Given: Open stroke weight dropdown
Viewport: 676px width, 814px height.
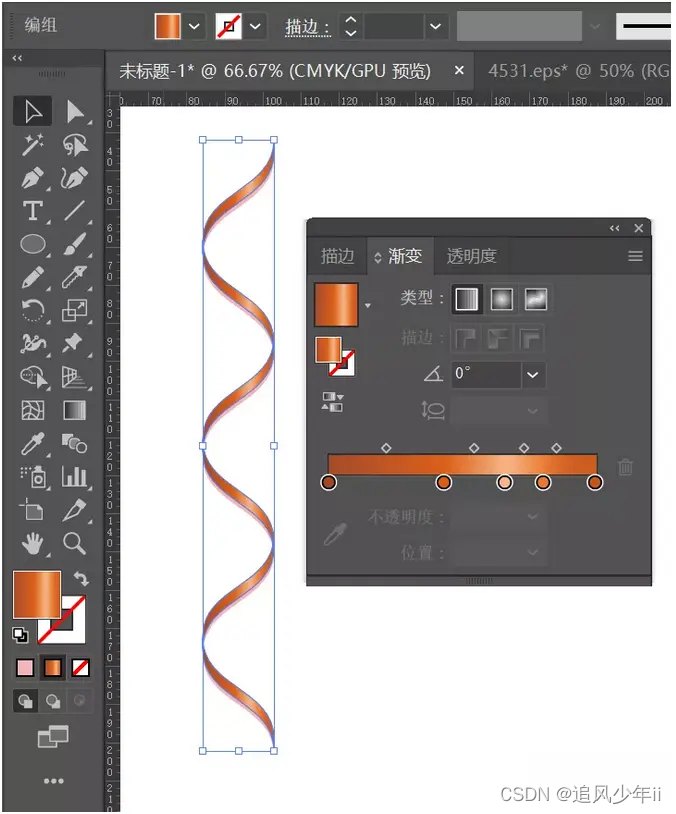Looking at the screenshot, I should [436, 26].
